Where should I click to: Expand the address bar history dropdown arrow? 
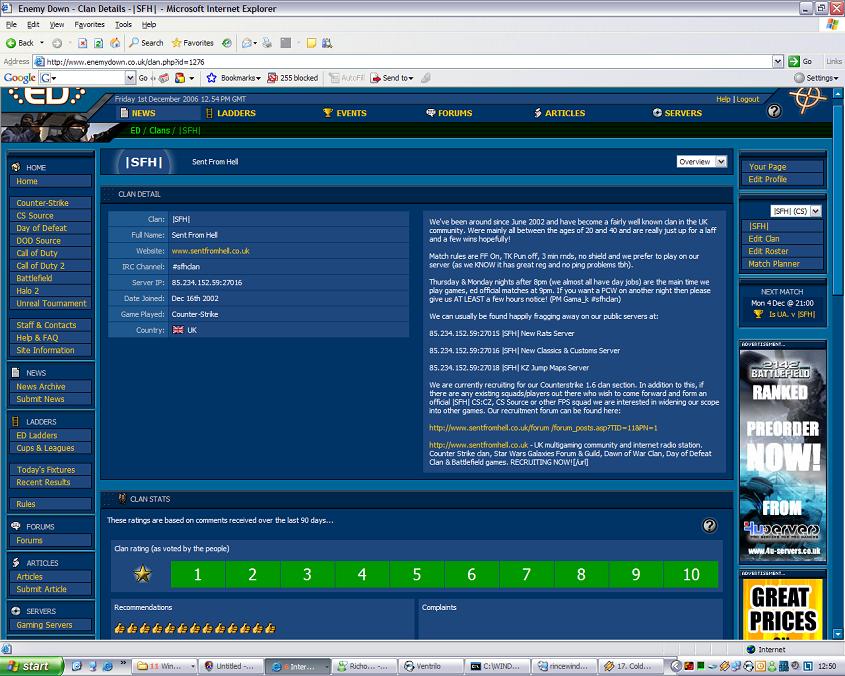(778, 61)
